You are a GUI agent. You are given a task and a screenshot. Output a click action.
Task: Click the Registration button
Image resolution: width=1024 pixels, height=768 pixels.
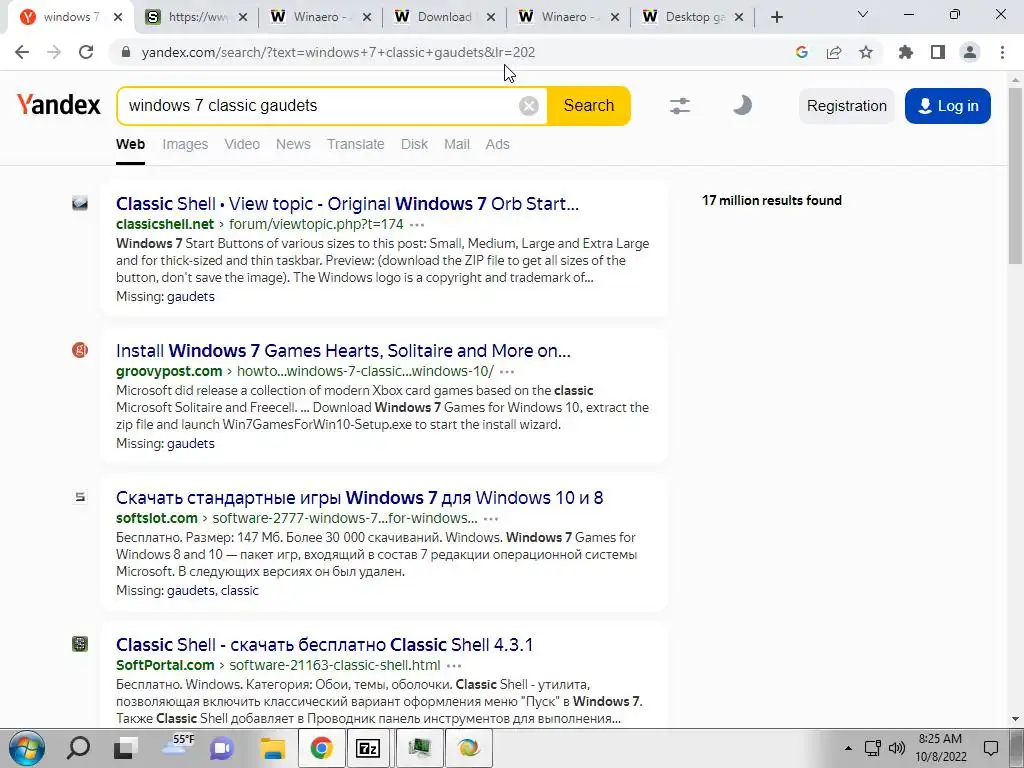[846, 106]
